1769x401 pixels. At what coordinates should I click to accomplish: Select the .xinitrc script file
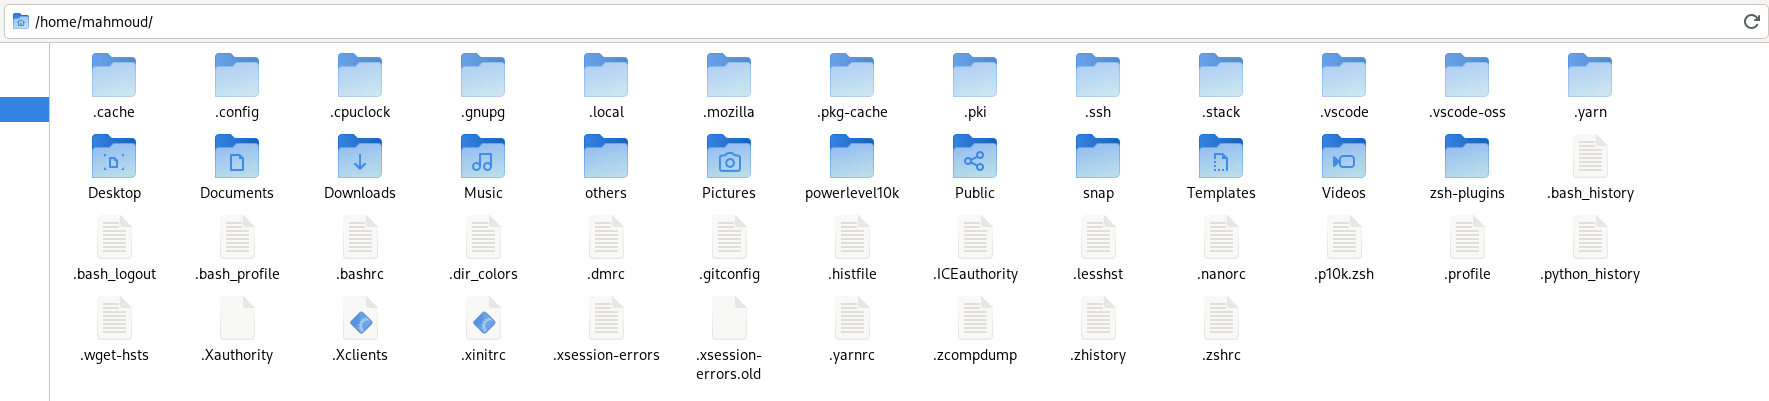pos(484,321)
